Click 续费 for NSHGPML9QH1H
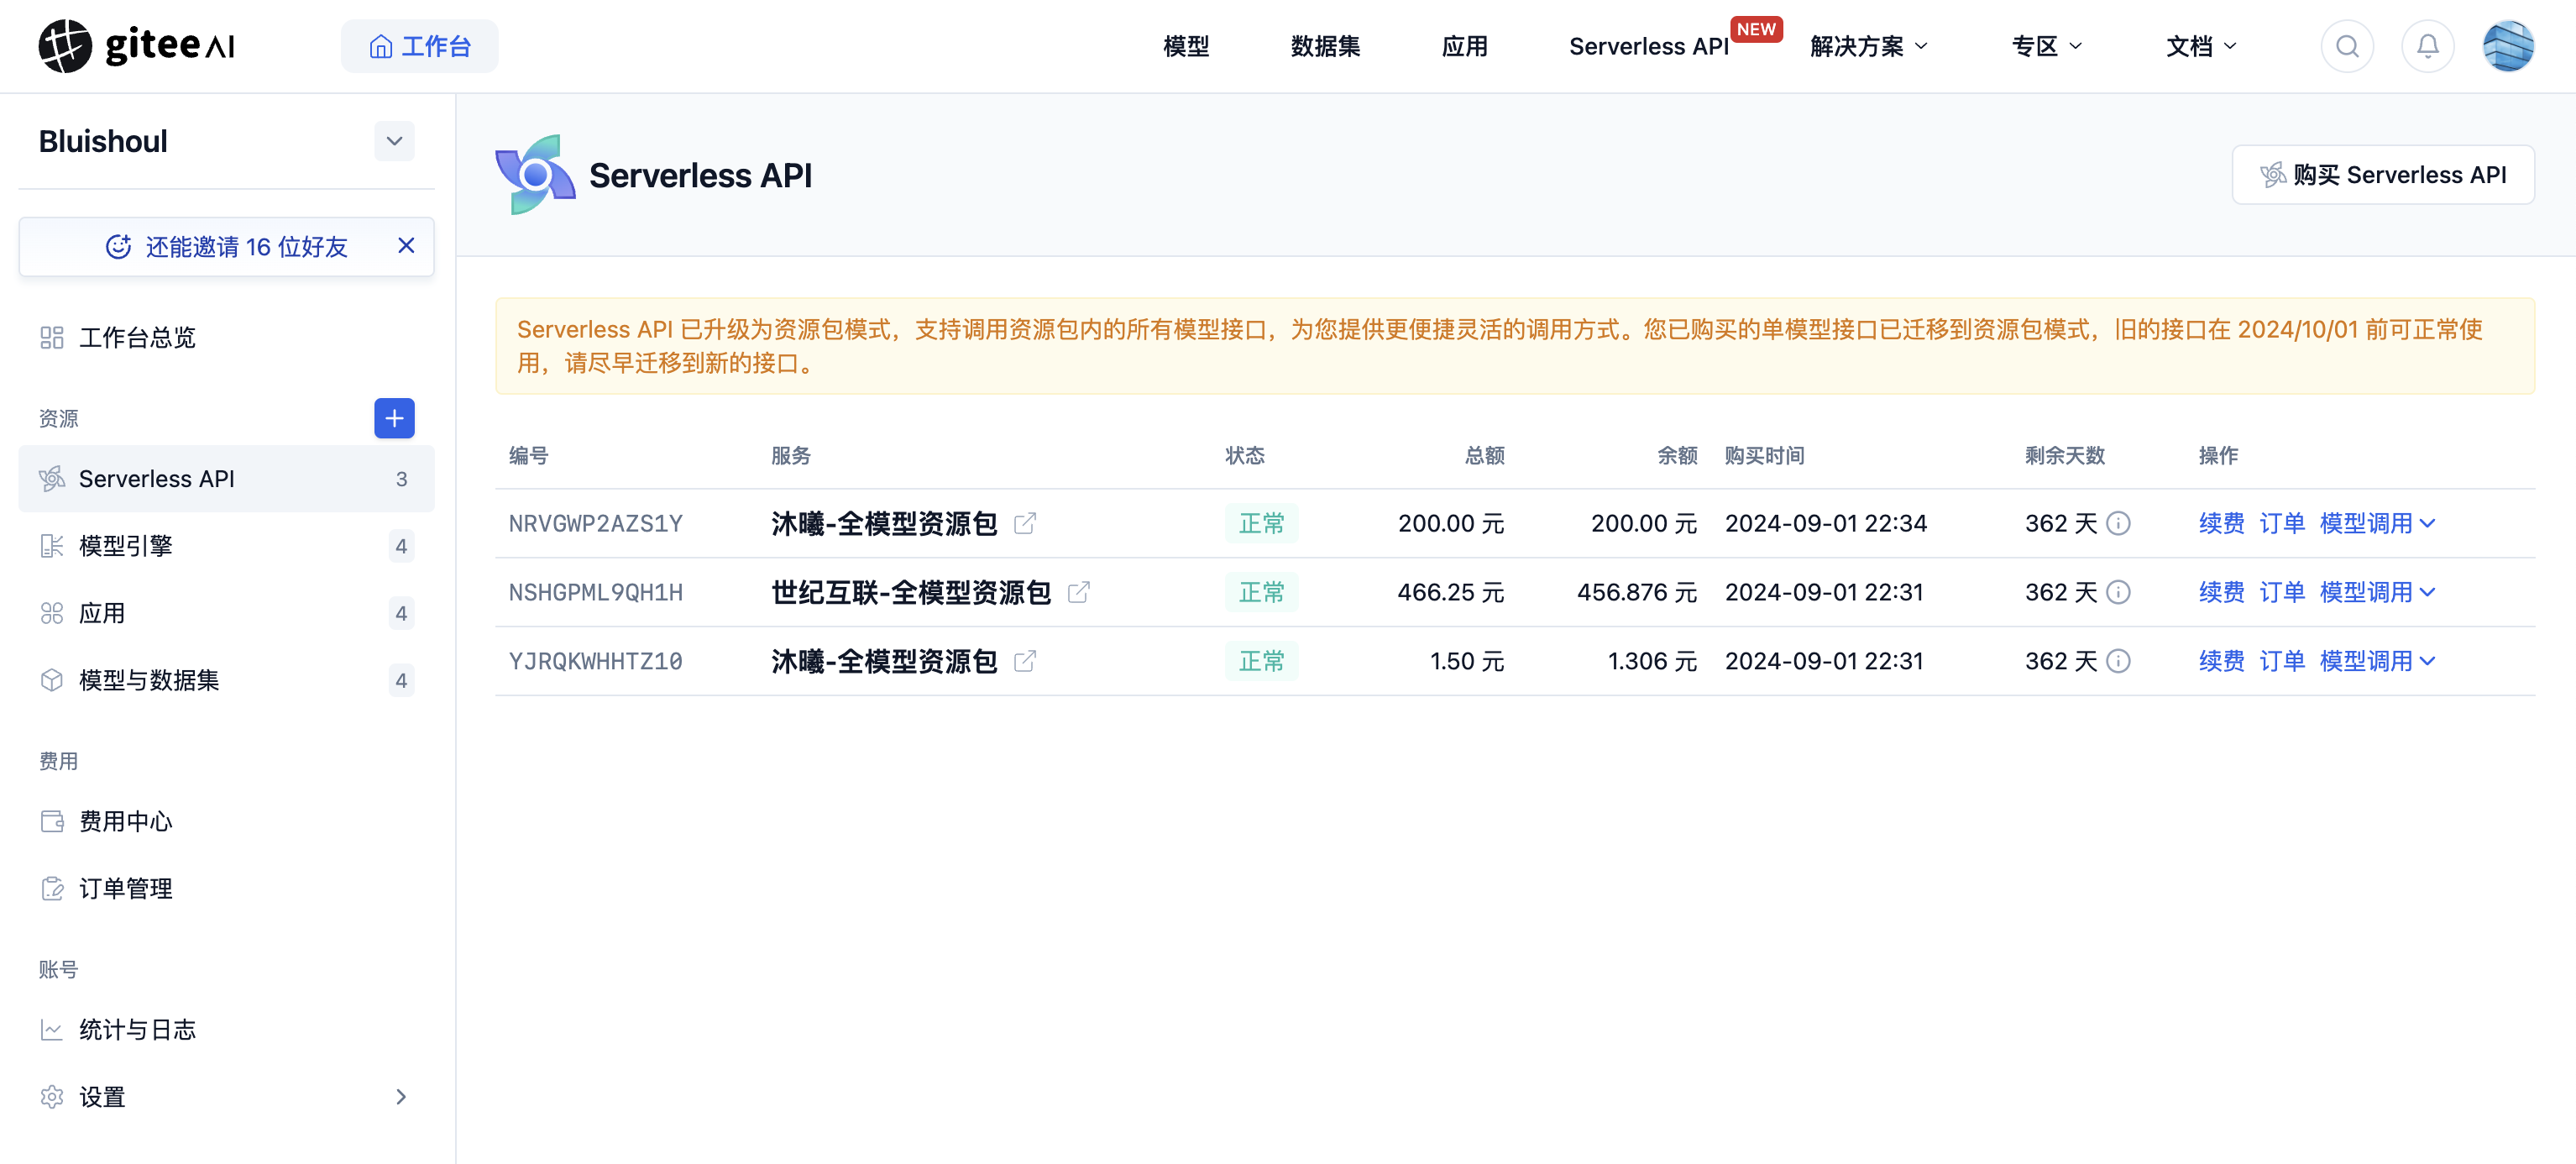 (2221, 592)
